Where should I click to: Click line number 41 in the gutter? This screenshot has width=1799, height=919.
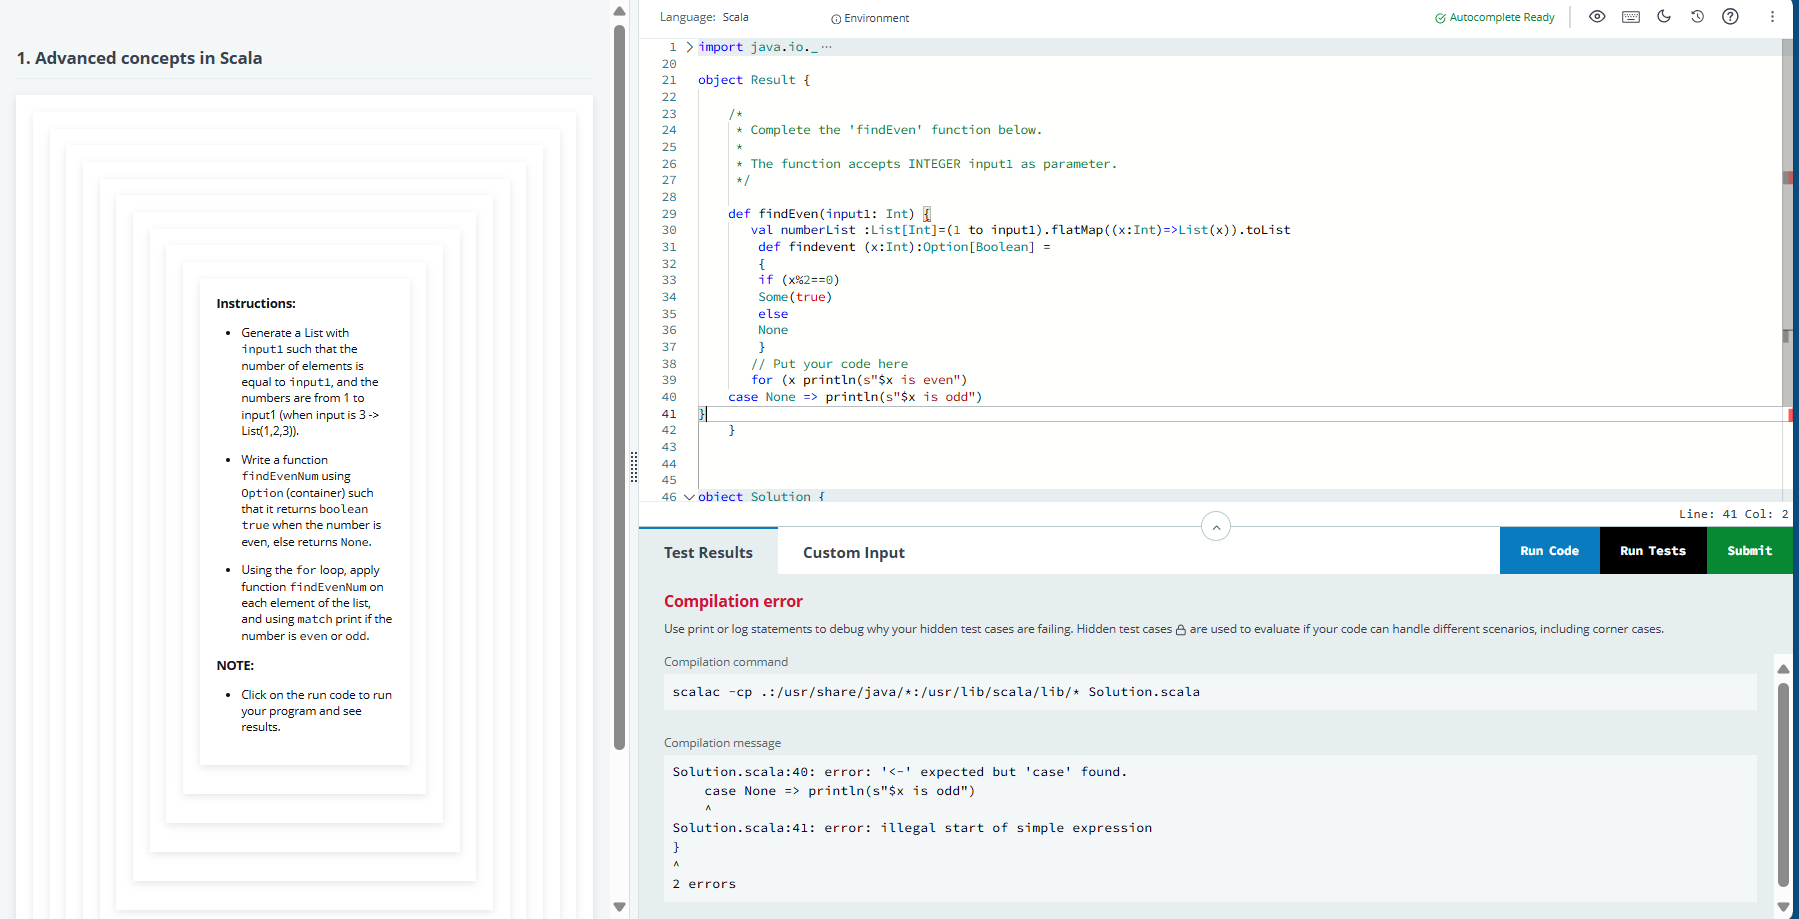[669, 414]
